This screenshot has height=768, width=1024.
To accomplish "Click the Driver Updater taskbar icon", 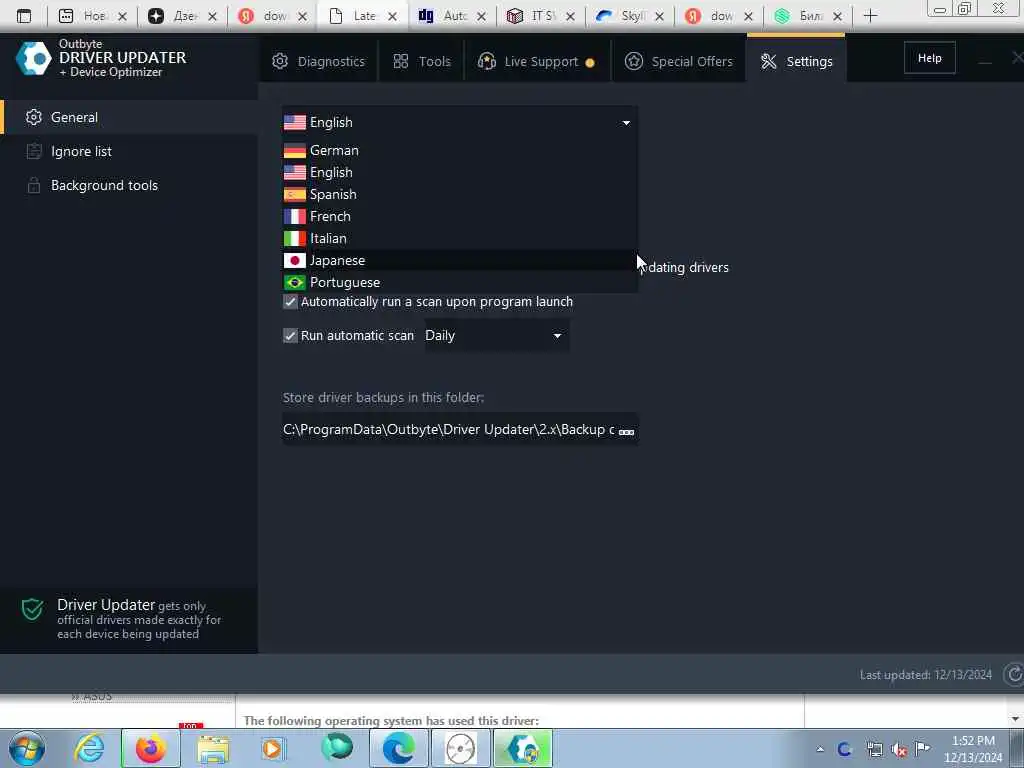I will (523, 748).
